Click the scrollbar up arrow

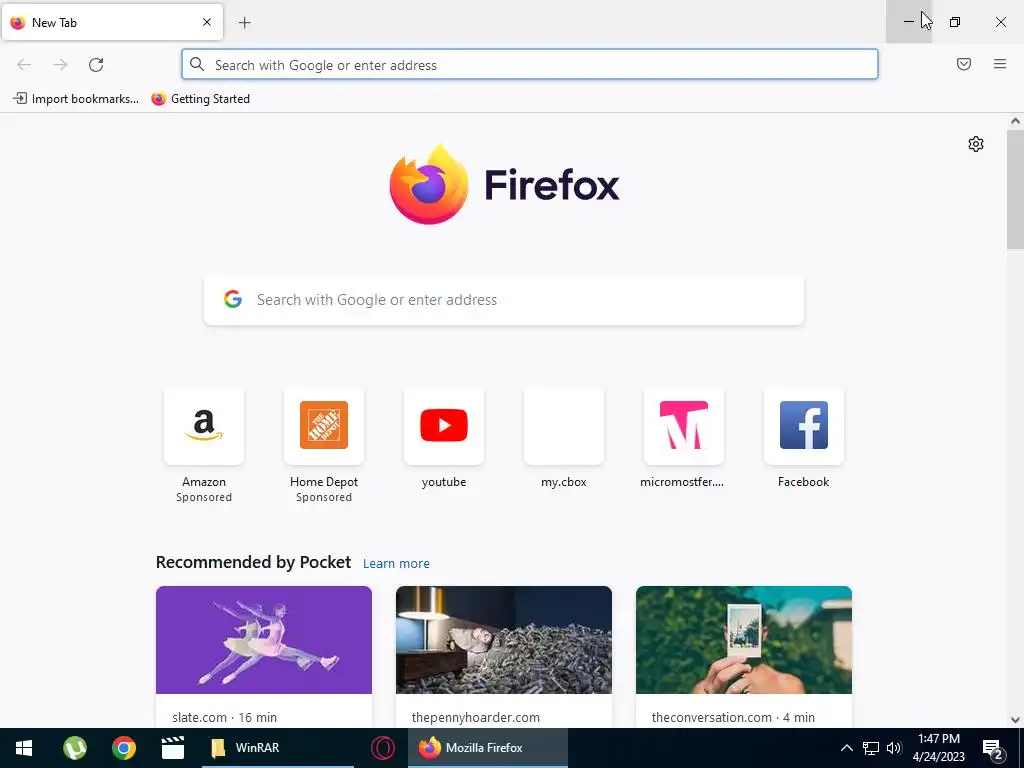click(1015, 121)
